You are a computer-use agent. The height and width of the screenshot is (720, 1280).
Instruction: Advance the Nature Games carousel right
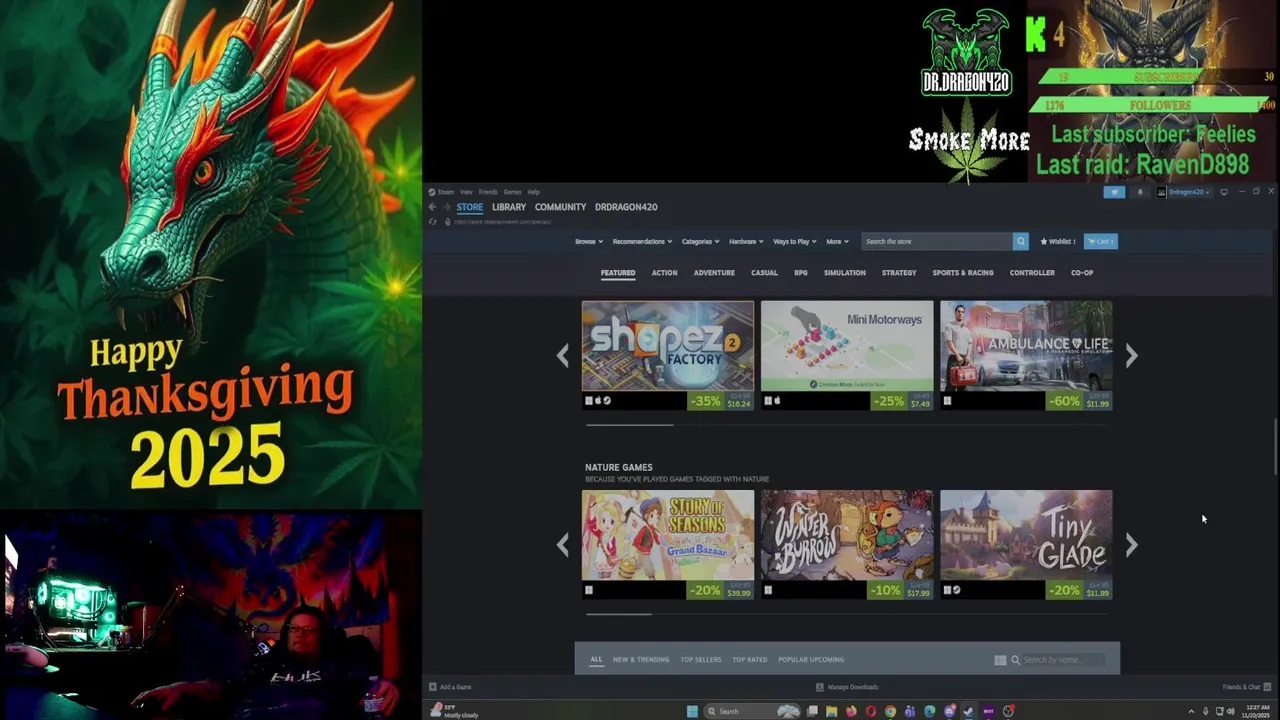(x=1131, y=545)
